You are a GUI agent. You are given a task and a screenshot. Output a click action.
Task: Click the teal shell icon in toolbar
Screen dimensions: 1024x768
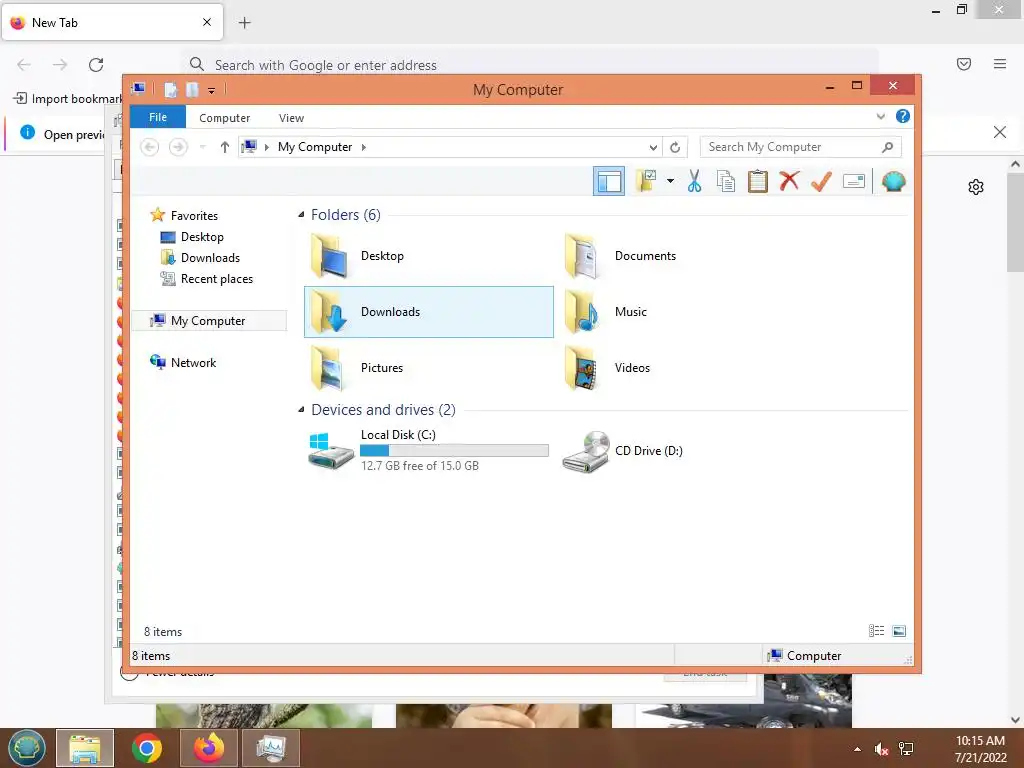coord(893,181)
